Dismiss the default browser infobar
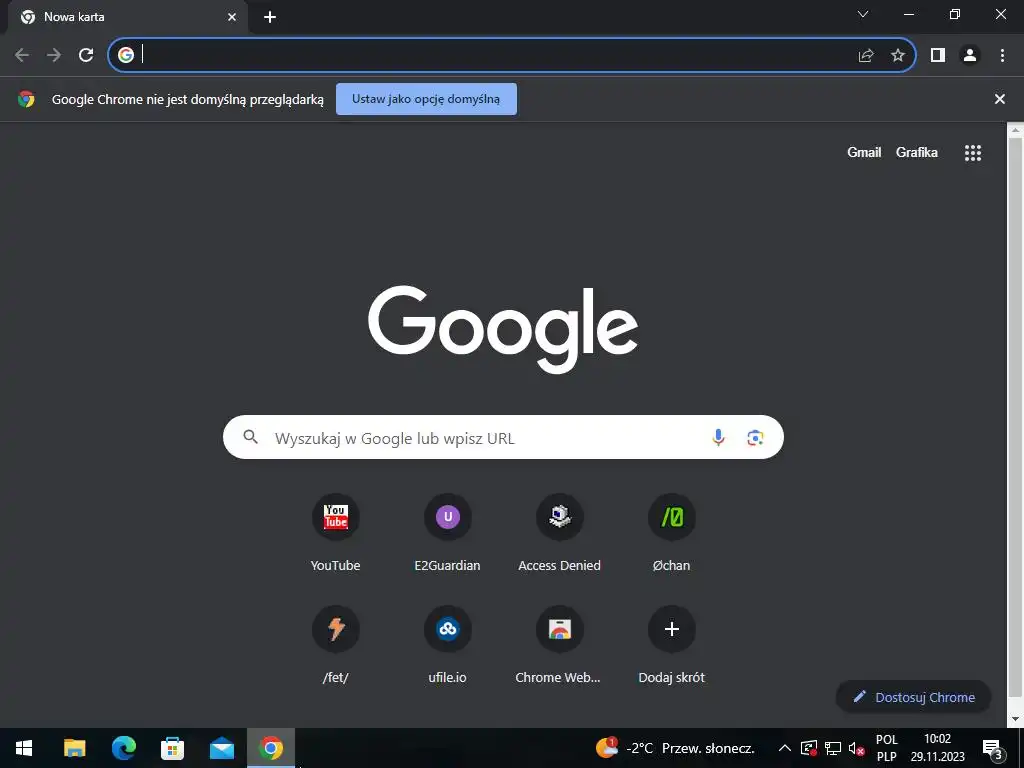The width and height of the screenshot is (1024, 768). click(999, 99)
